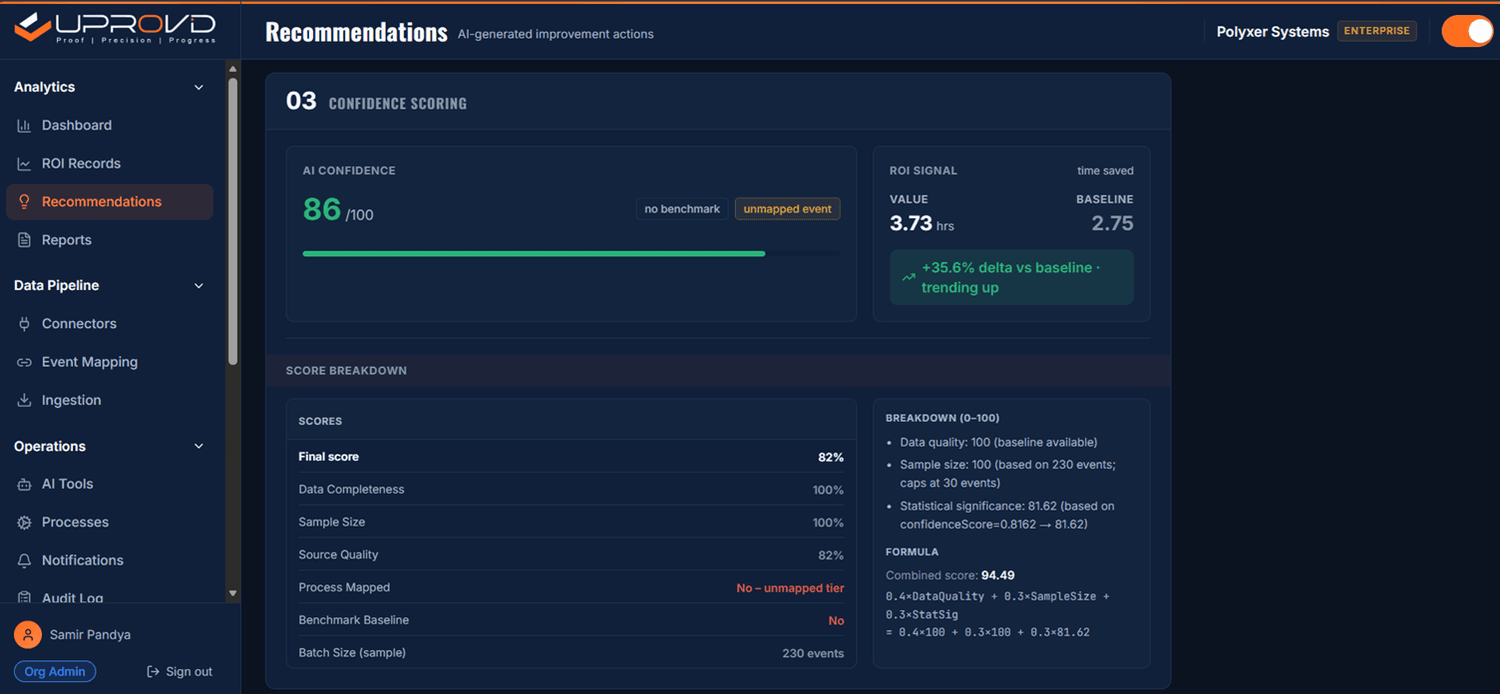The width and height of the screenshot is (1500, 694).
Task: Open Event Mapping
Action: click(109, 362)
